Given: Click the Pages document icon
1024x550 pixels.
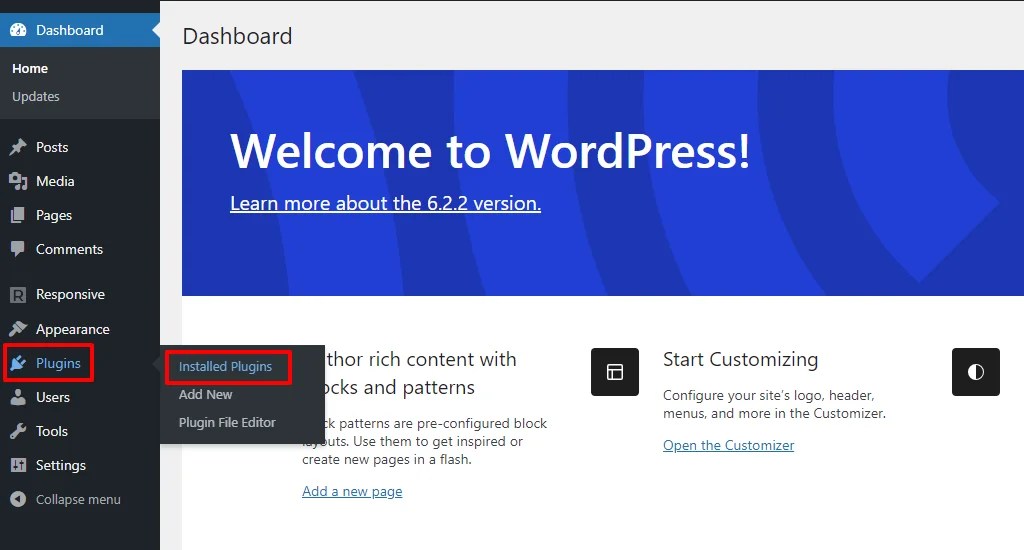Looking at the screenshot, I should point(18,215).
